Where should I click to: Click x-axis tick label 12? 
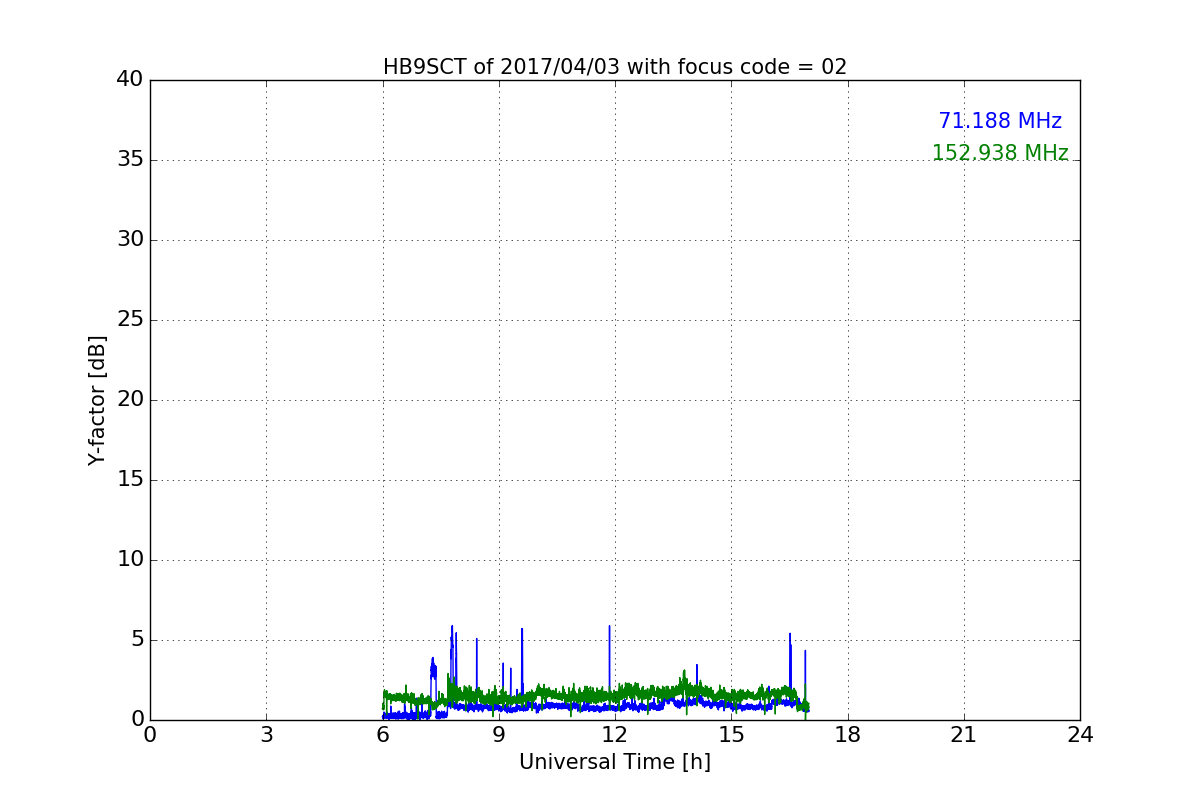615,735
